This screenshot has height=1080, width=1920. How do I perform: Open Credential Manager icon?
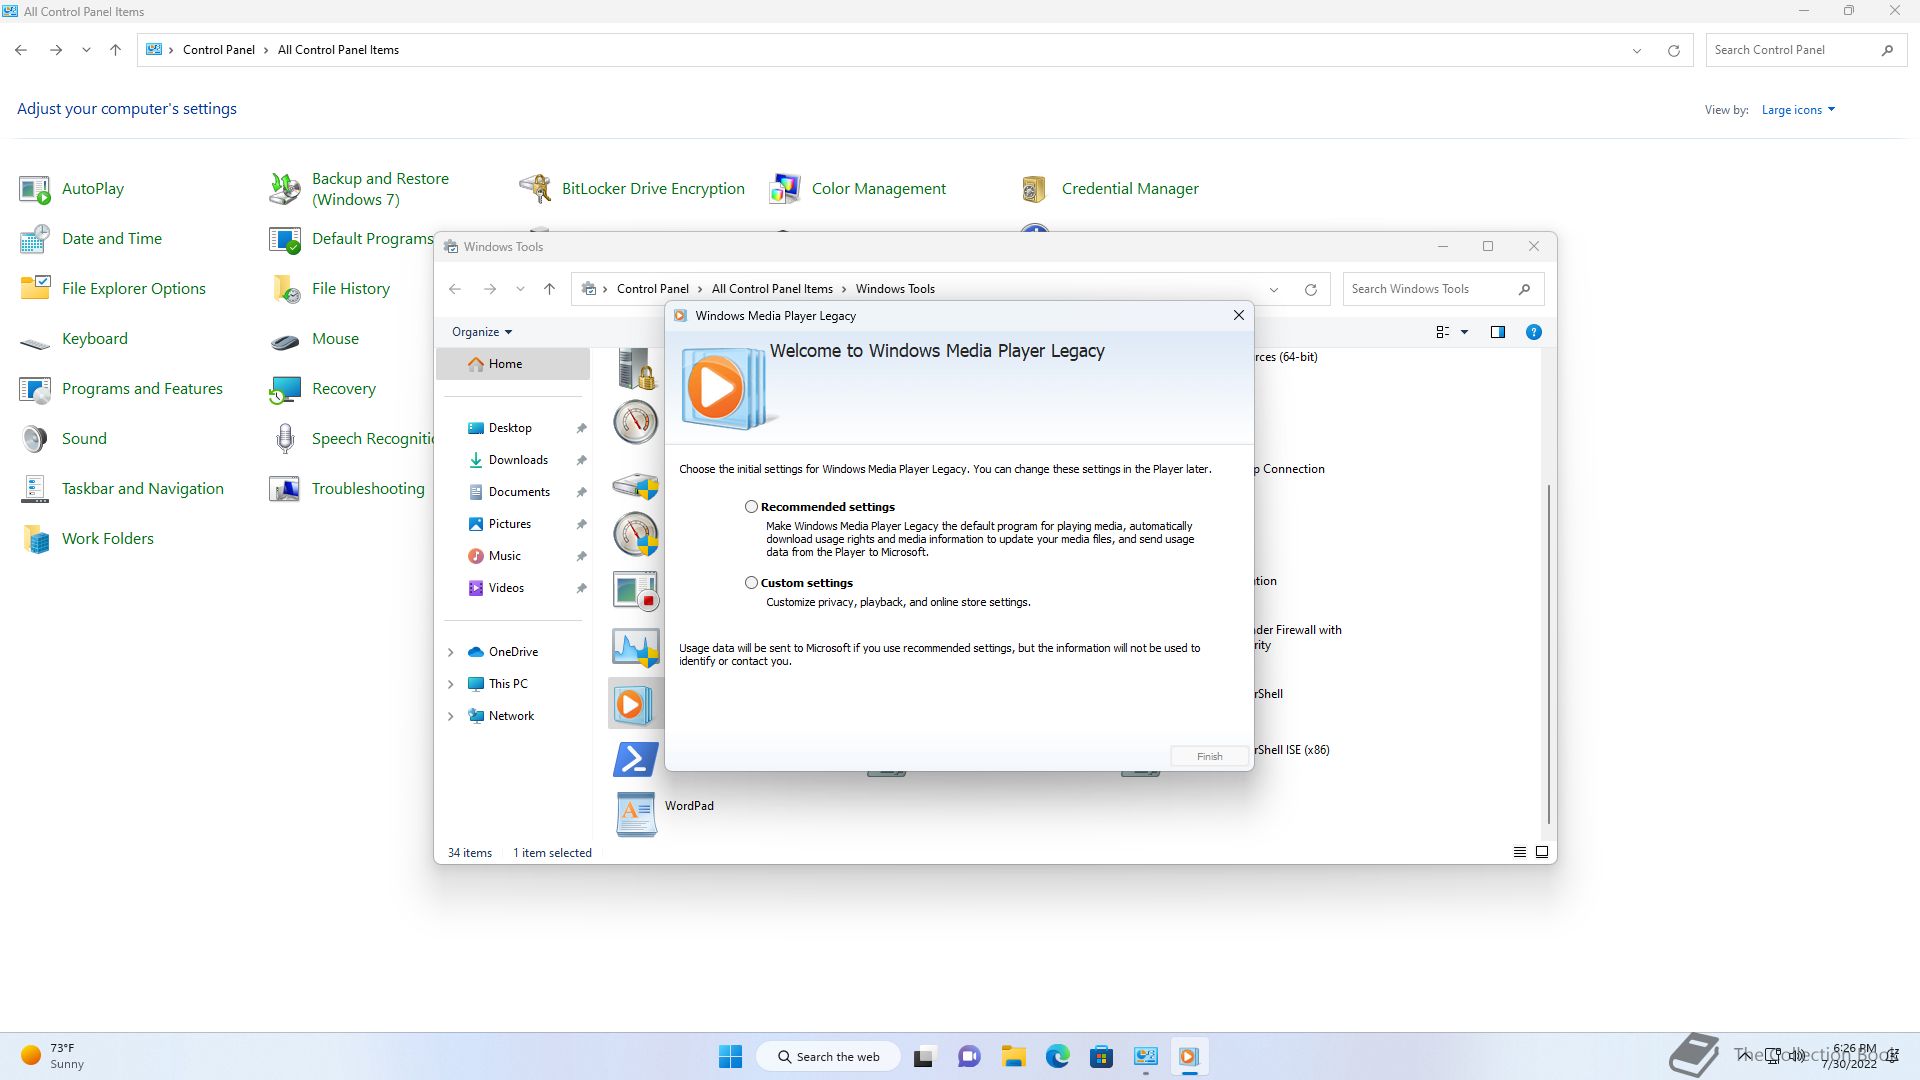[1035, 189]
